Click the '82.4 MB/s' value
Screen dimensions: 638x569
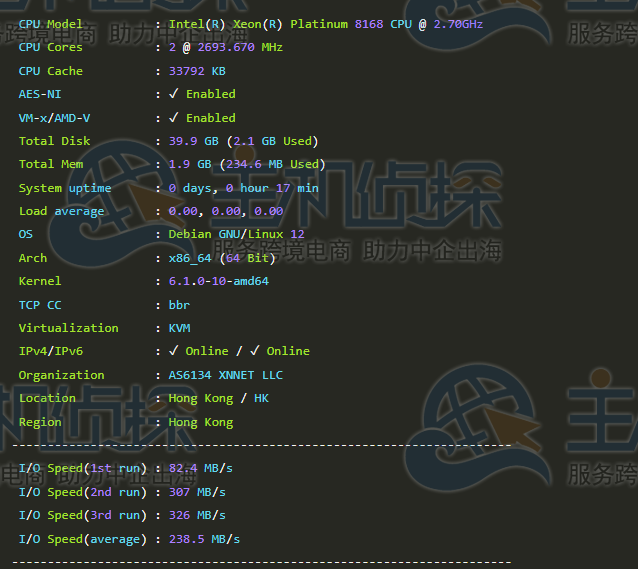[201, 468]
